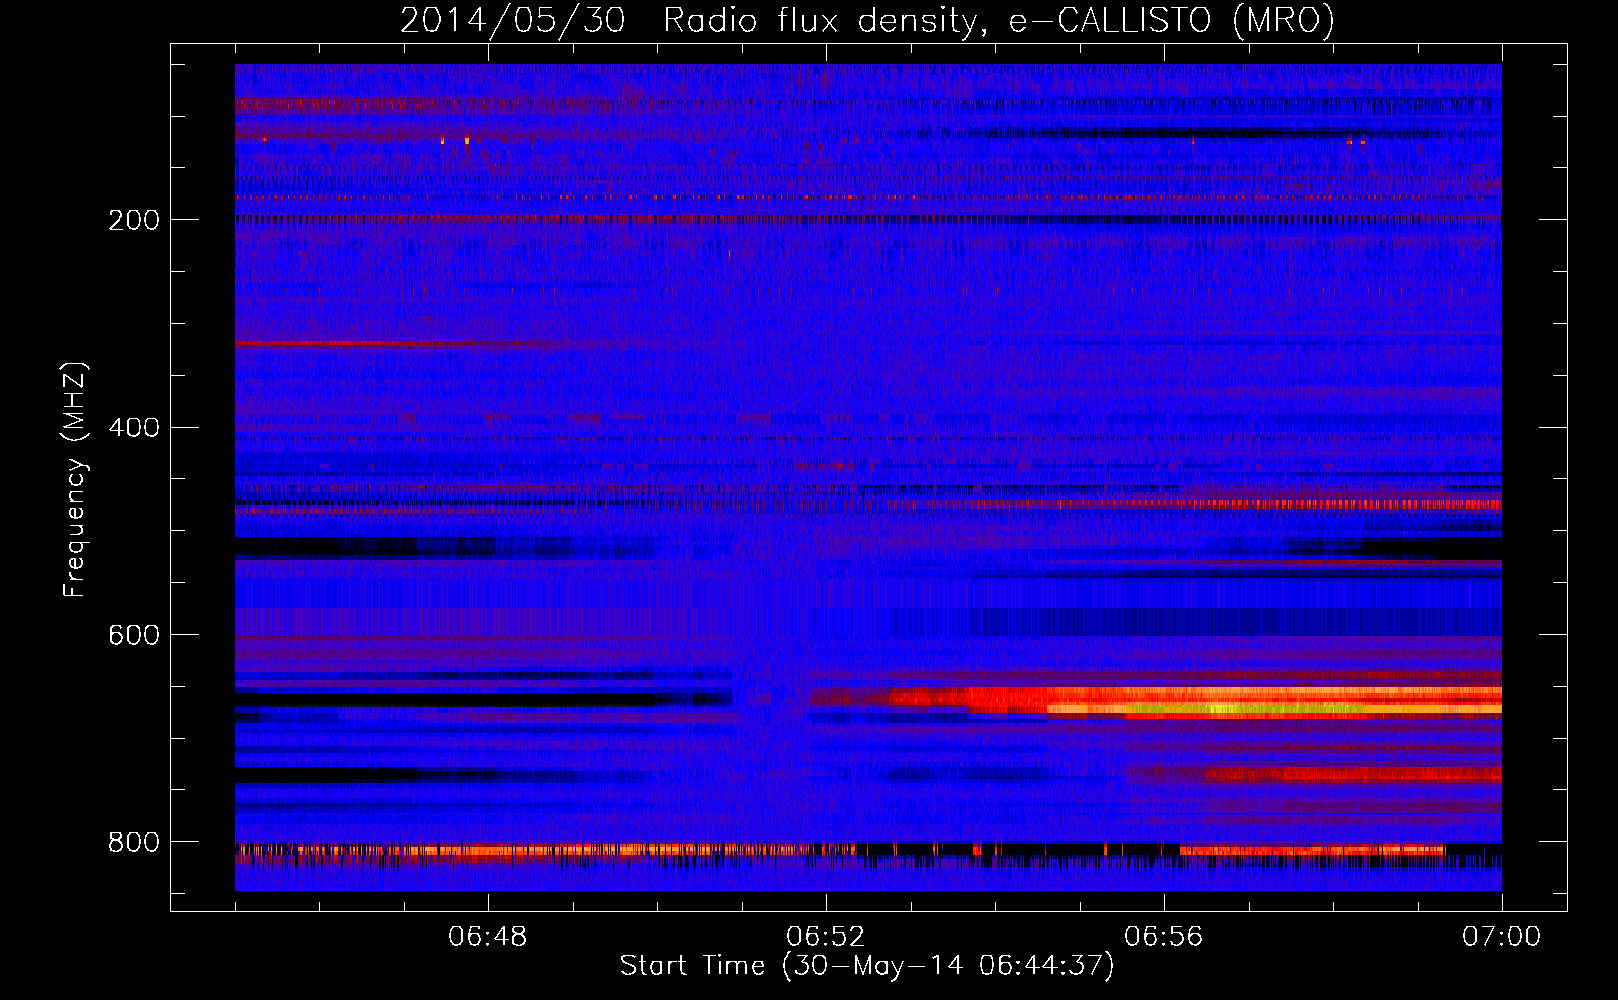Click the bright yellow-green burst near 670 MHz
Viewport: 1618px width, 1000px height.
point(1245,709)
